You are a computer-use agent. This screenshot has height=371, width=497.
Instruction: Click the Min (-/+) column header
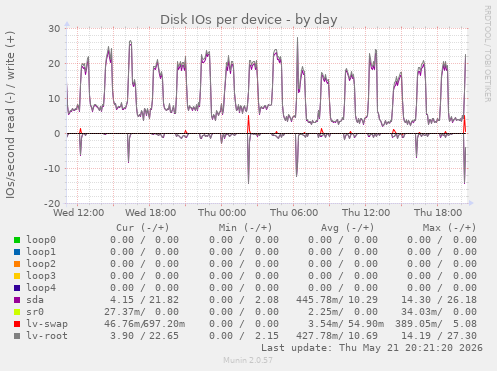pos(245,228)
